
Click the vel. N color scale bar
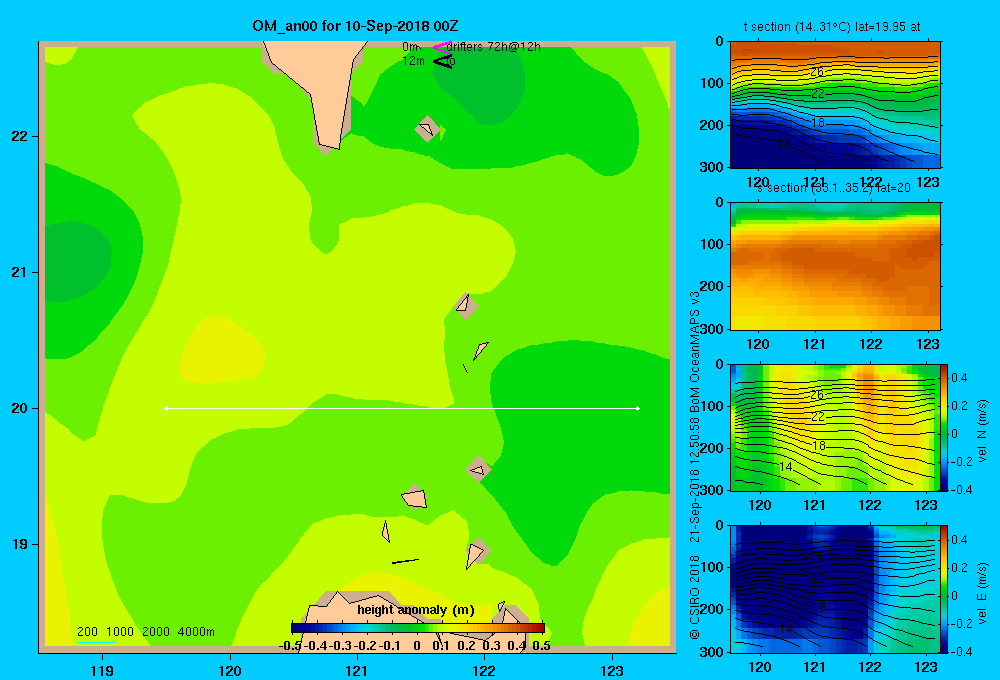pos(944,427)
